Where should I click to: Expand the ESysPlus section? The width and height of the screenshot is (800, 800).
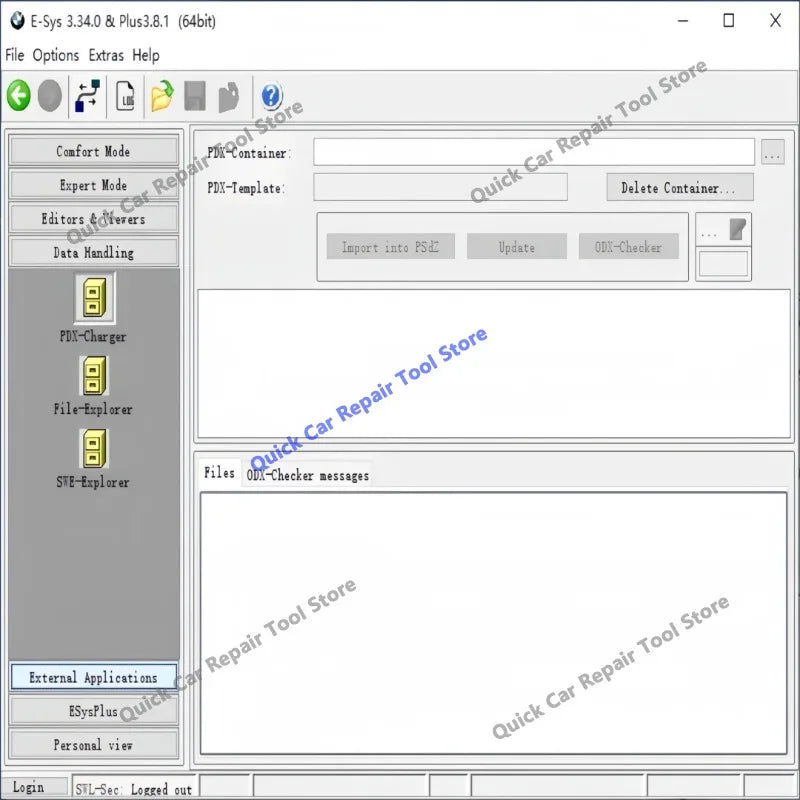tap(93, 711)
